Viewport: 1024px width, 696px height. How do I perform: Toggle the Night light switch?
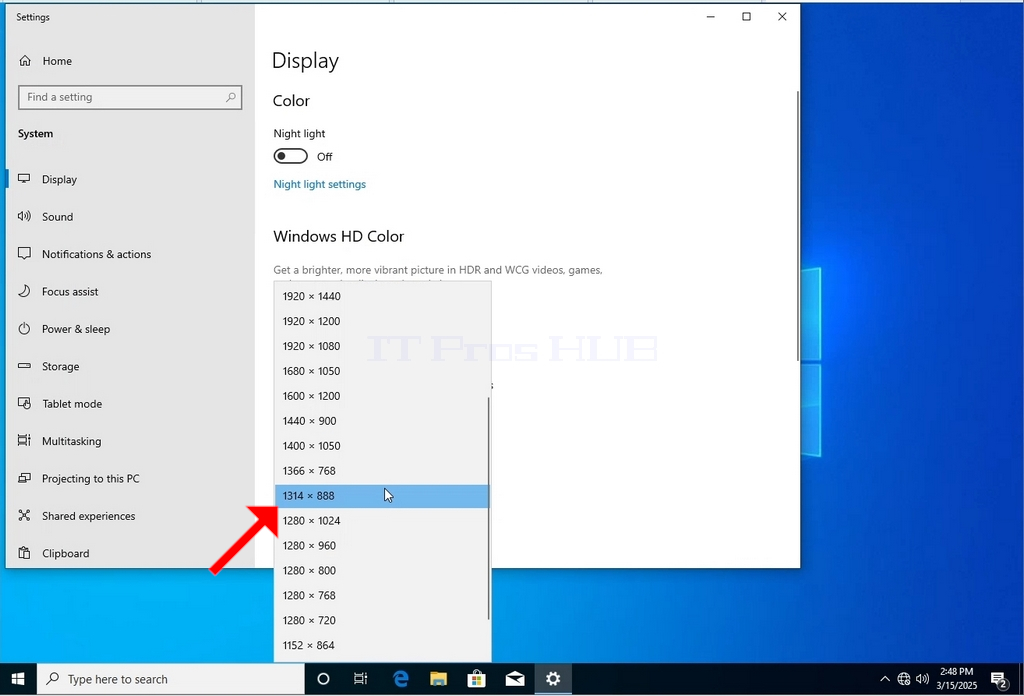click(291, 156)
